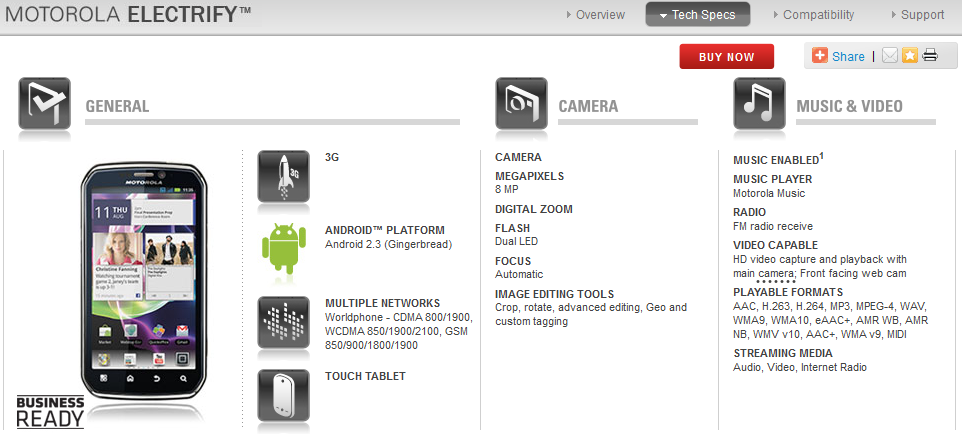
Task: Click the Touch Tablet phone icon
Action: coord(283,396)
